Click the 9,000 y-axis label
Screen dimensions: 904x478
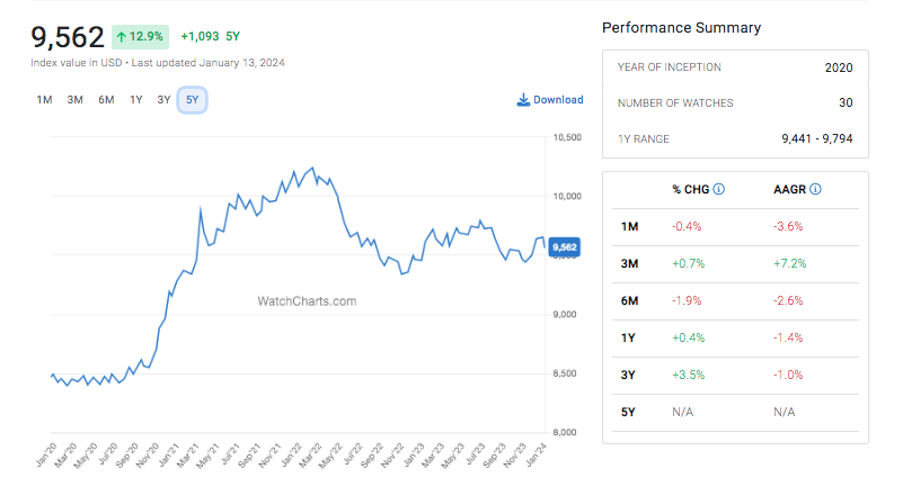tap(564, 314)
